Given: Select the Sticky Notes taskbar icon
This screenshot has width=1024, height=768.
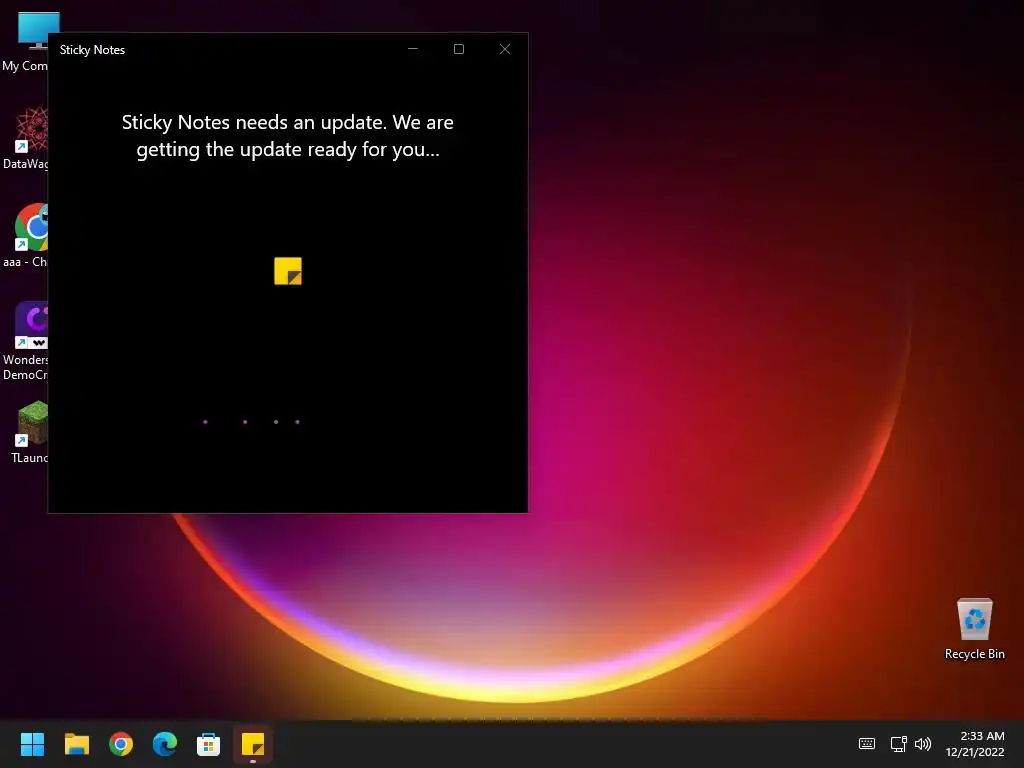Looking at the screenshot, I should pos(253,744).
